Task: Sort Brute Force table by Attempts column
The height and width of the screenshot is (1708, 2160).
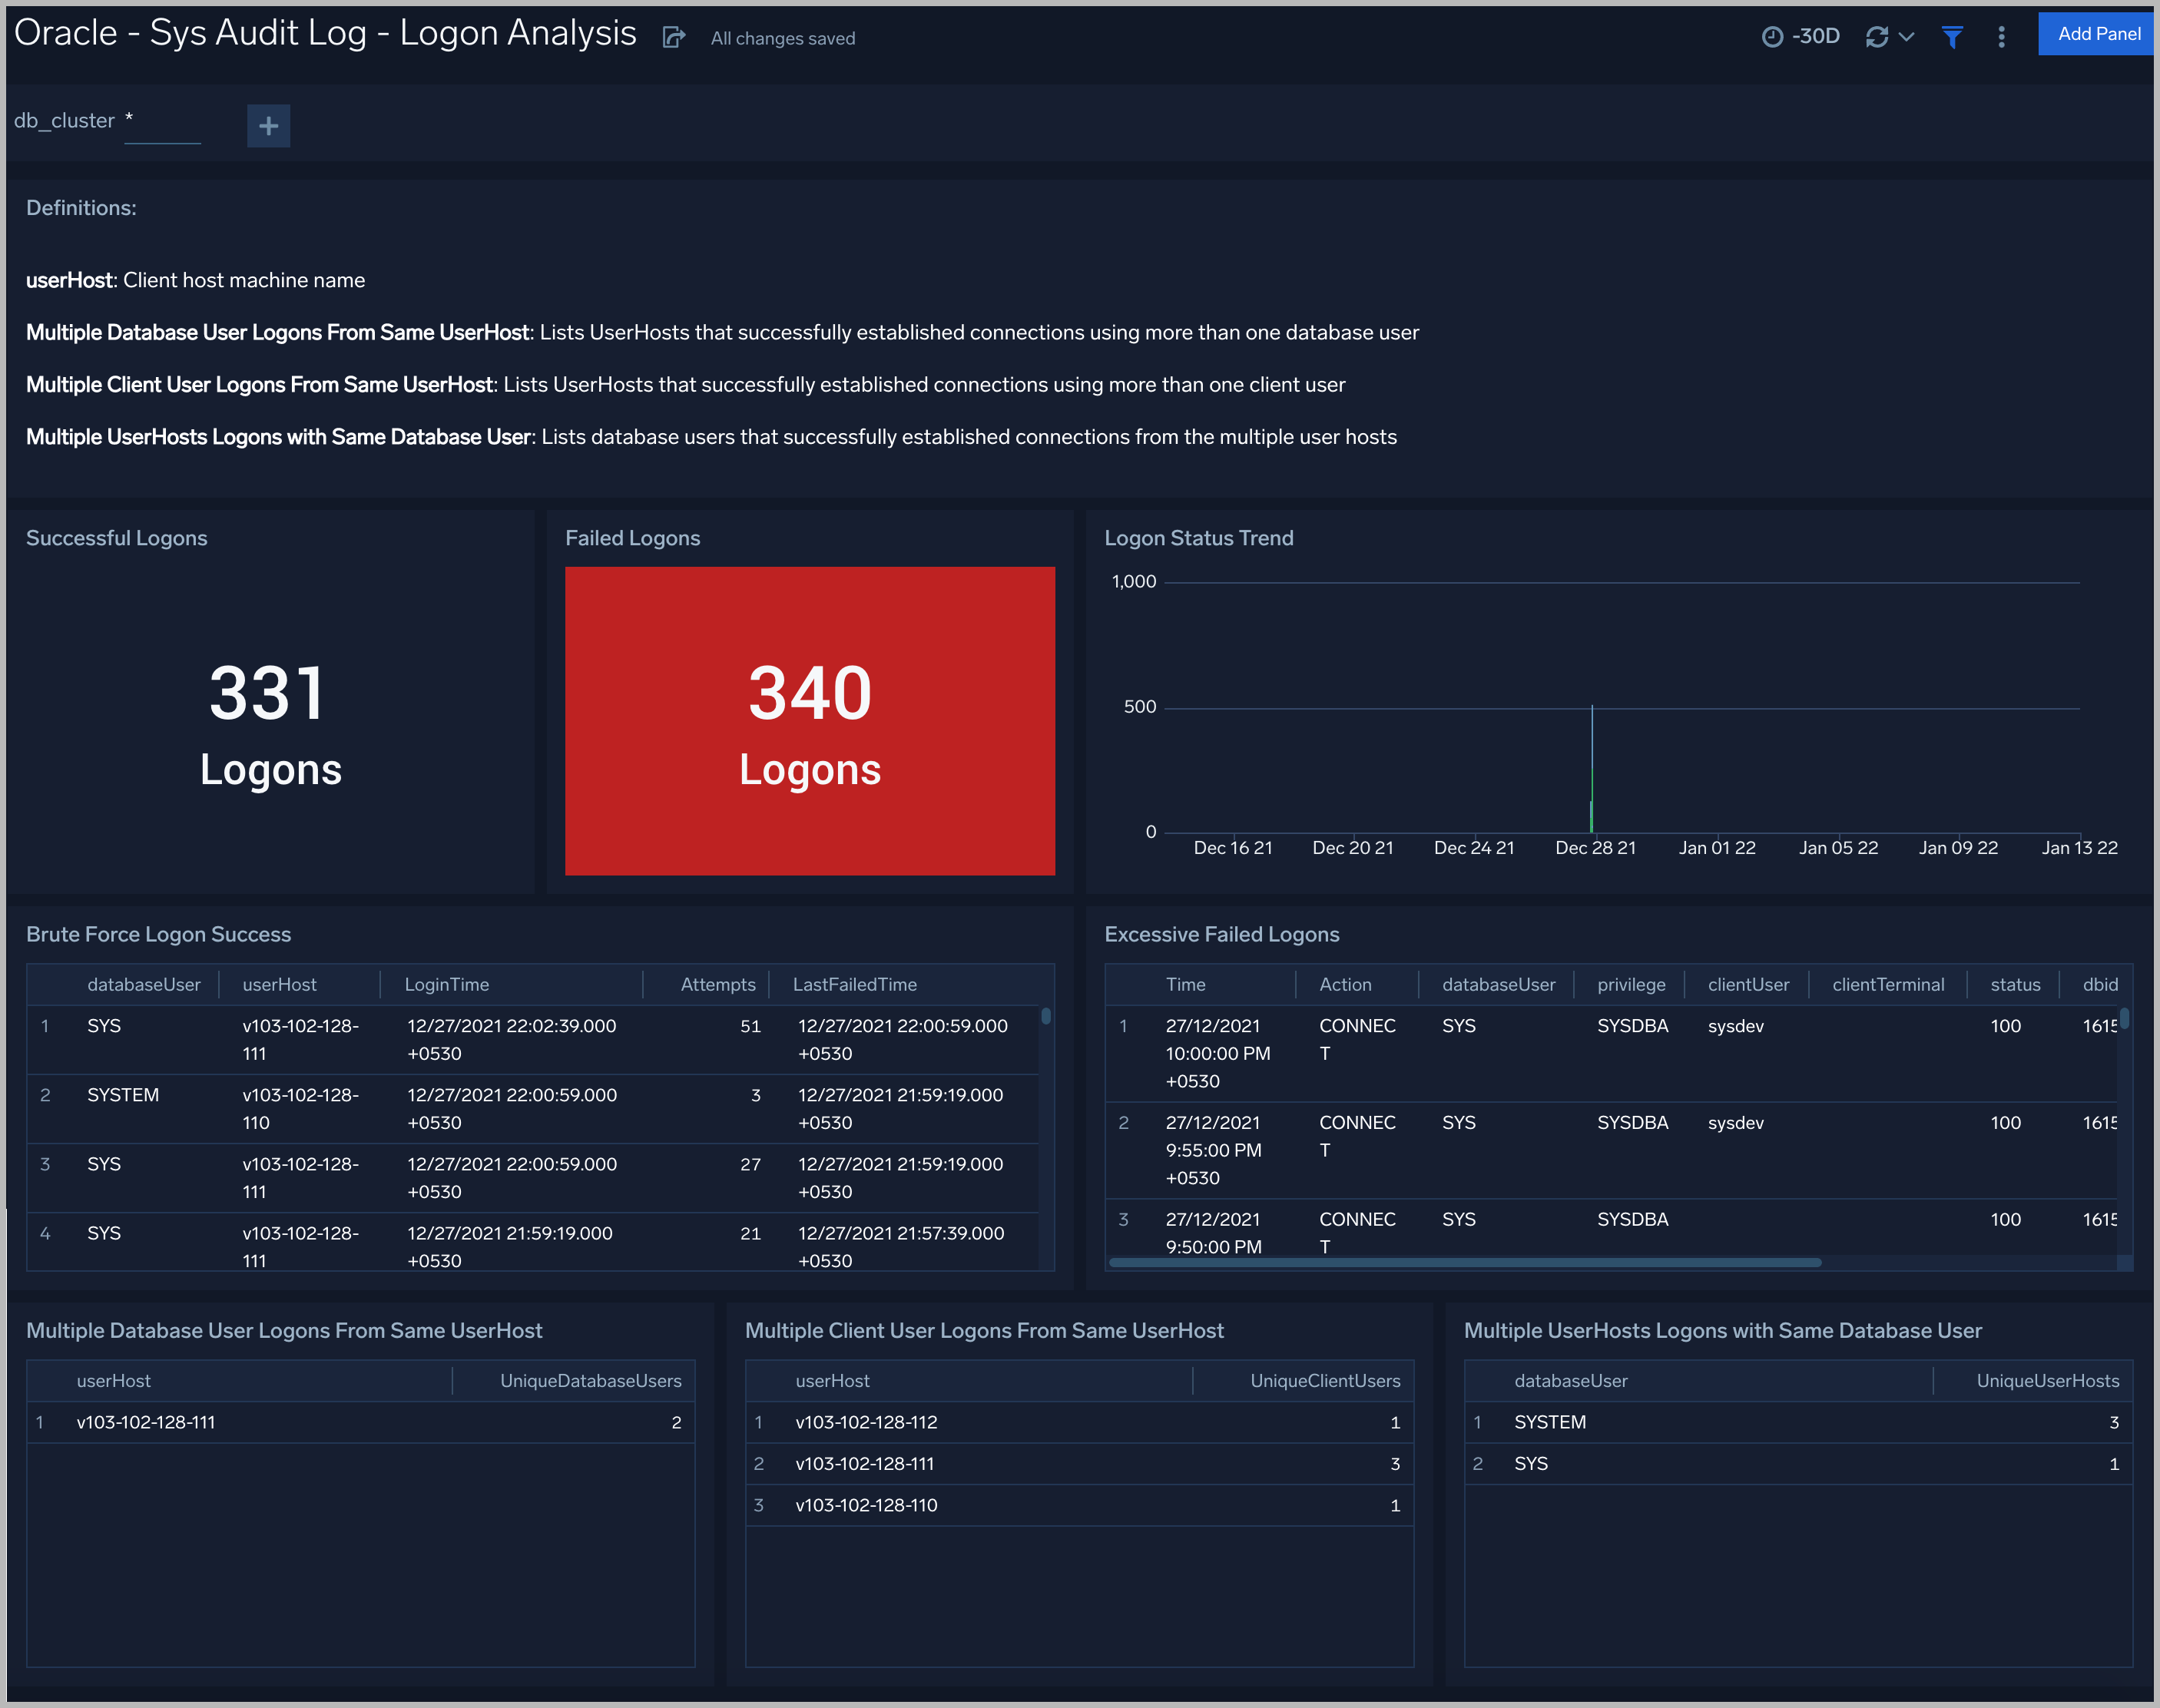Action: pos(717,984)
